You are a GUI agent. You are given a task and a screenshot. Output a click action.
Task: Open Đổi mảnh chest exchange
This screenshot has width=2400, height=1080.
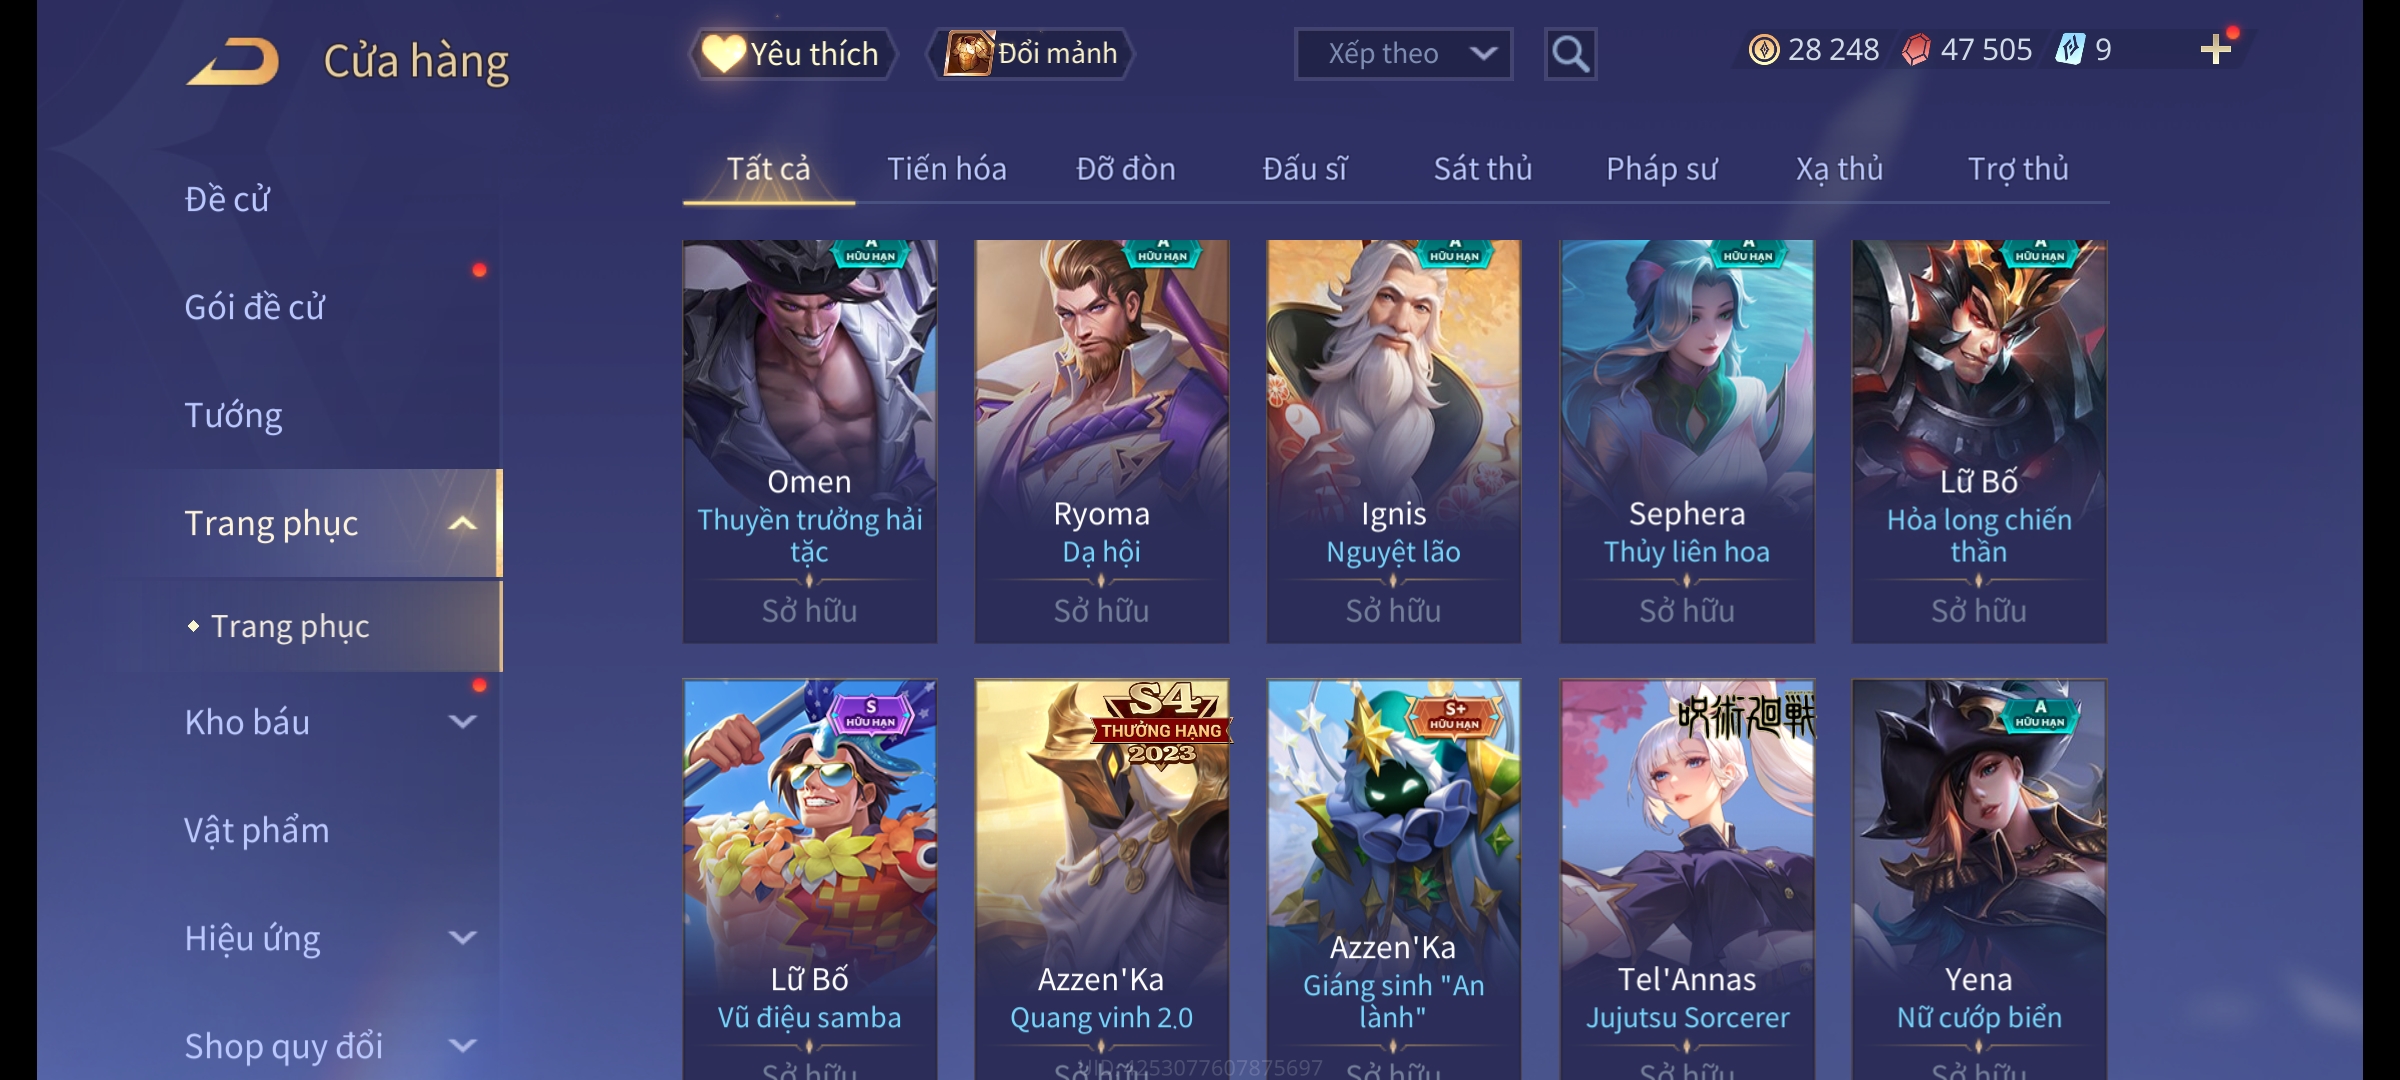[x=1031, y=54]
